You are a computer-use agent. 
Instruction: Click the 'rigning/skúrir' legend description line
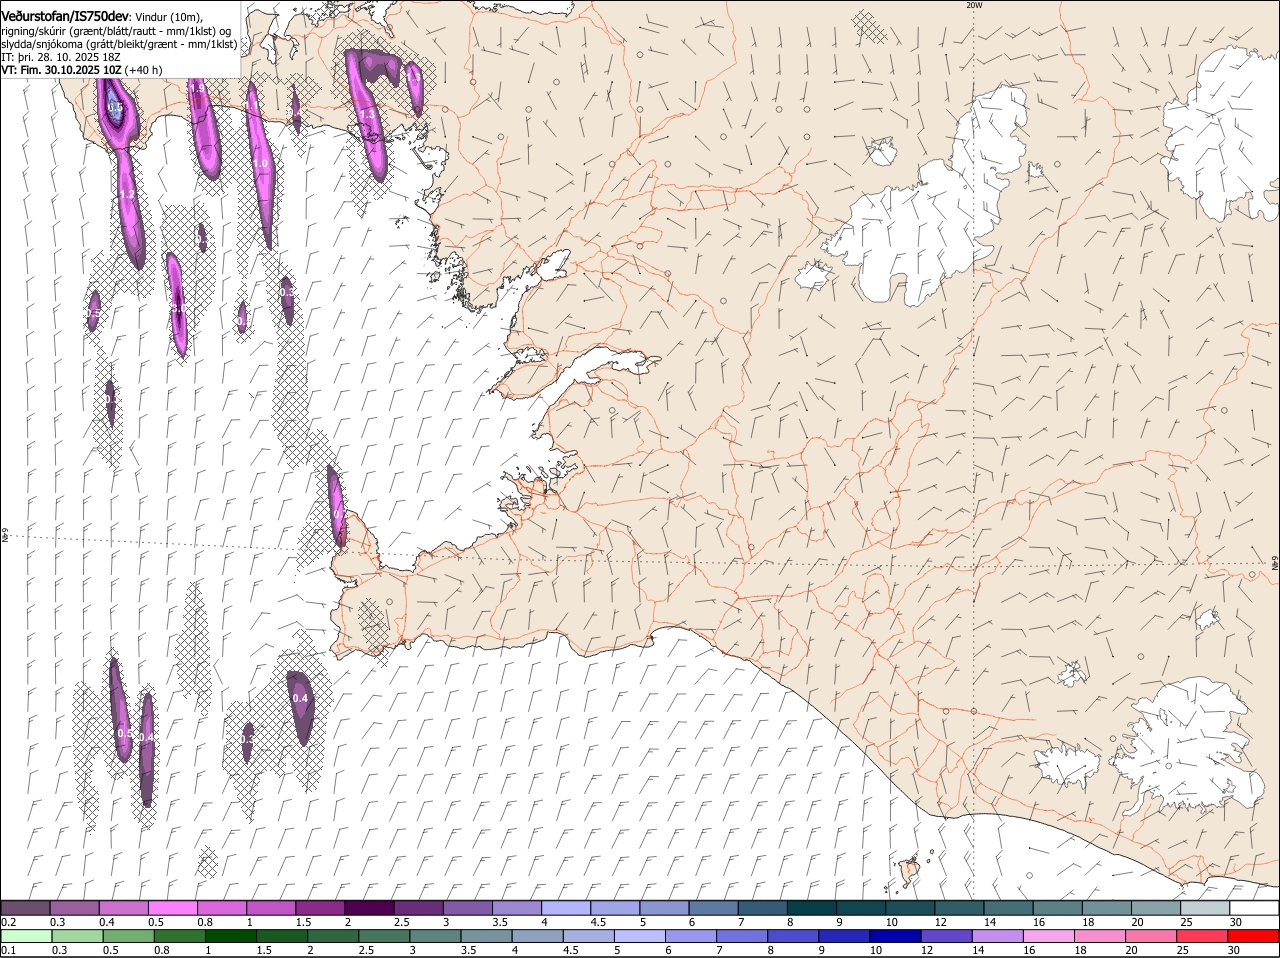(117, 31)
